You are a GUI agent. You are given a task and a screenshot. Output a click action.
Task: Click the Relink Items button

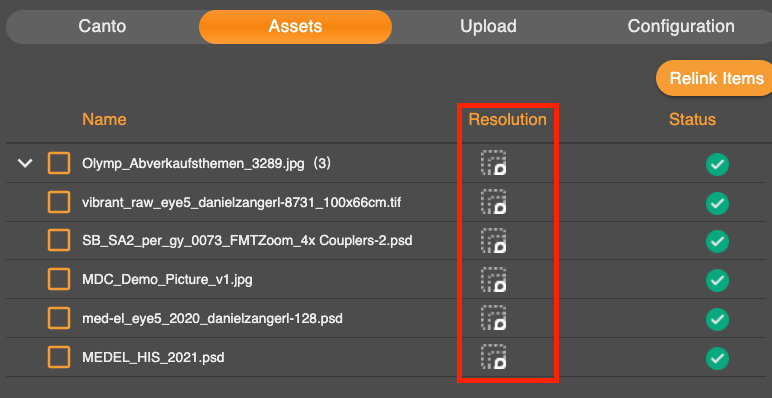(715, 78)
